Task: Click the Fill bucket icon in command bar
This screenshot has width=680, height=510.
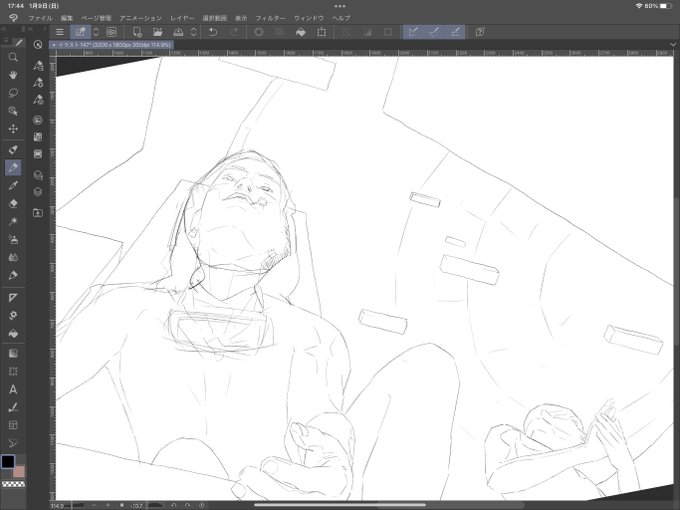Action: coord(301,32)
